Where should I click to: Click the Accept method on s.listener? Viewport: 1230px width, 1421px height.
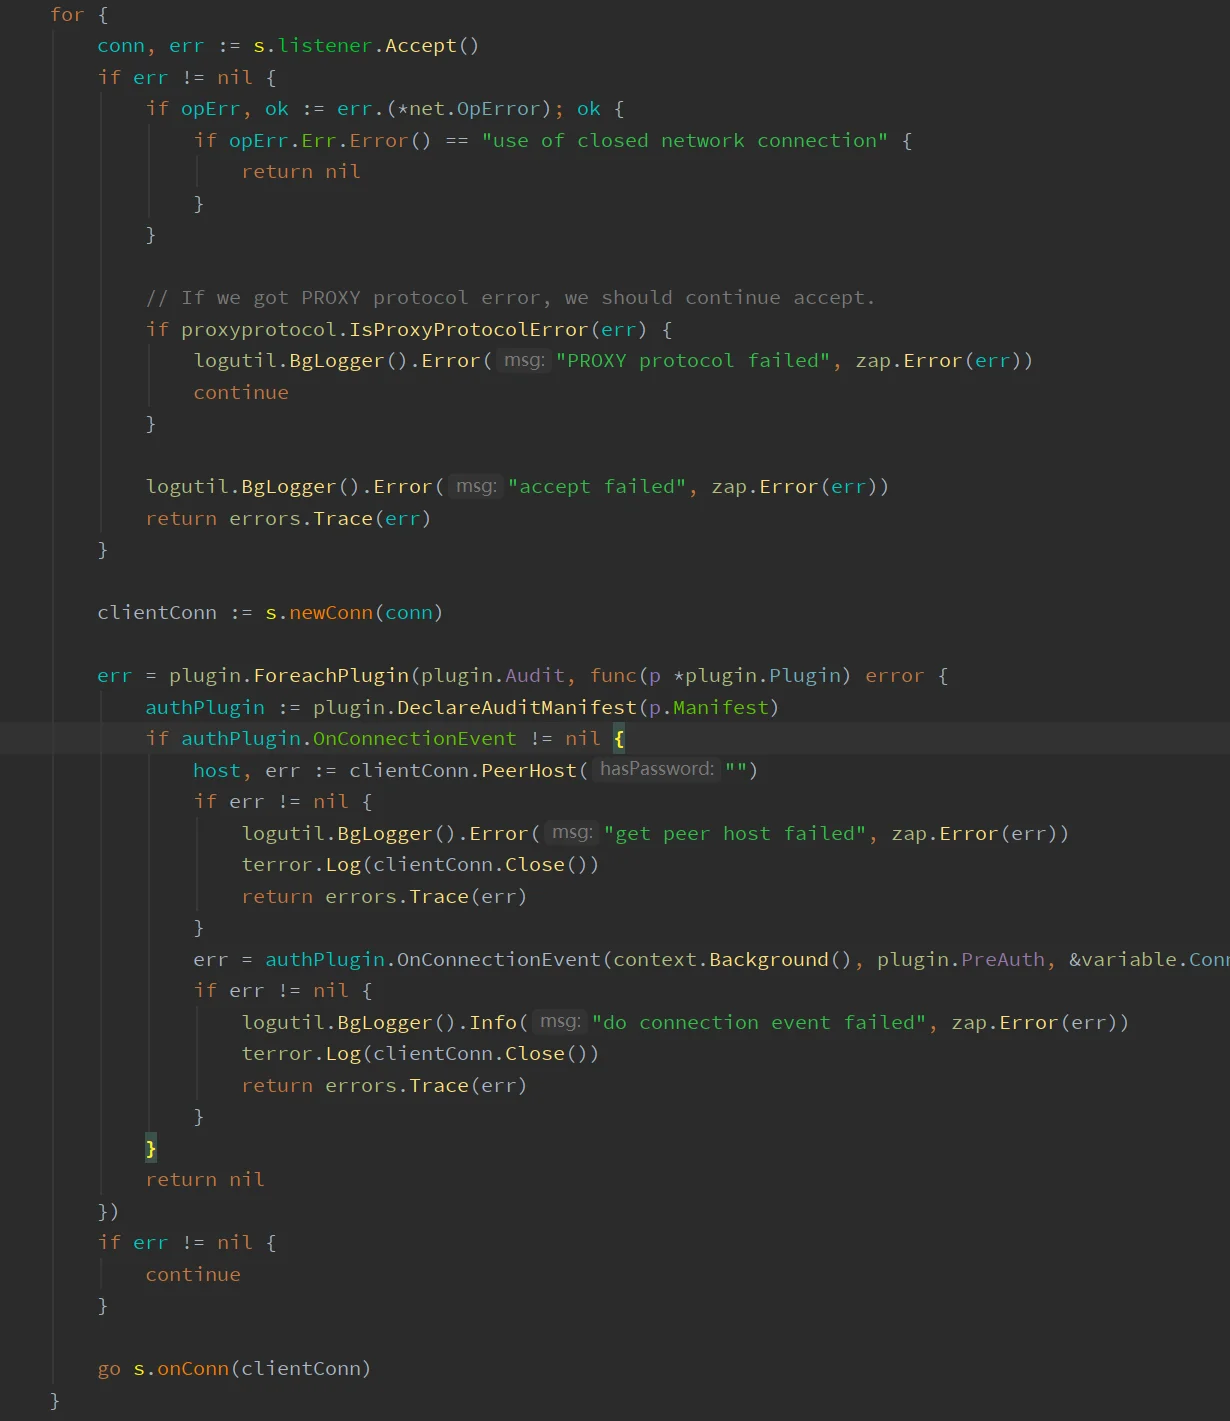point(420,46)
